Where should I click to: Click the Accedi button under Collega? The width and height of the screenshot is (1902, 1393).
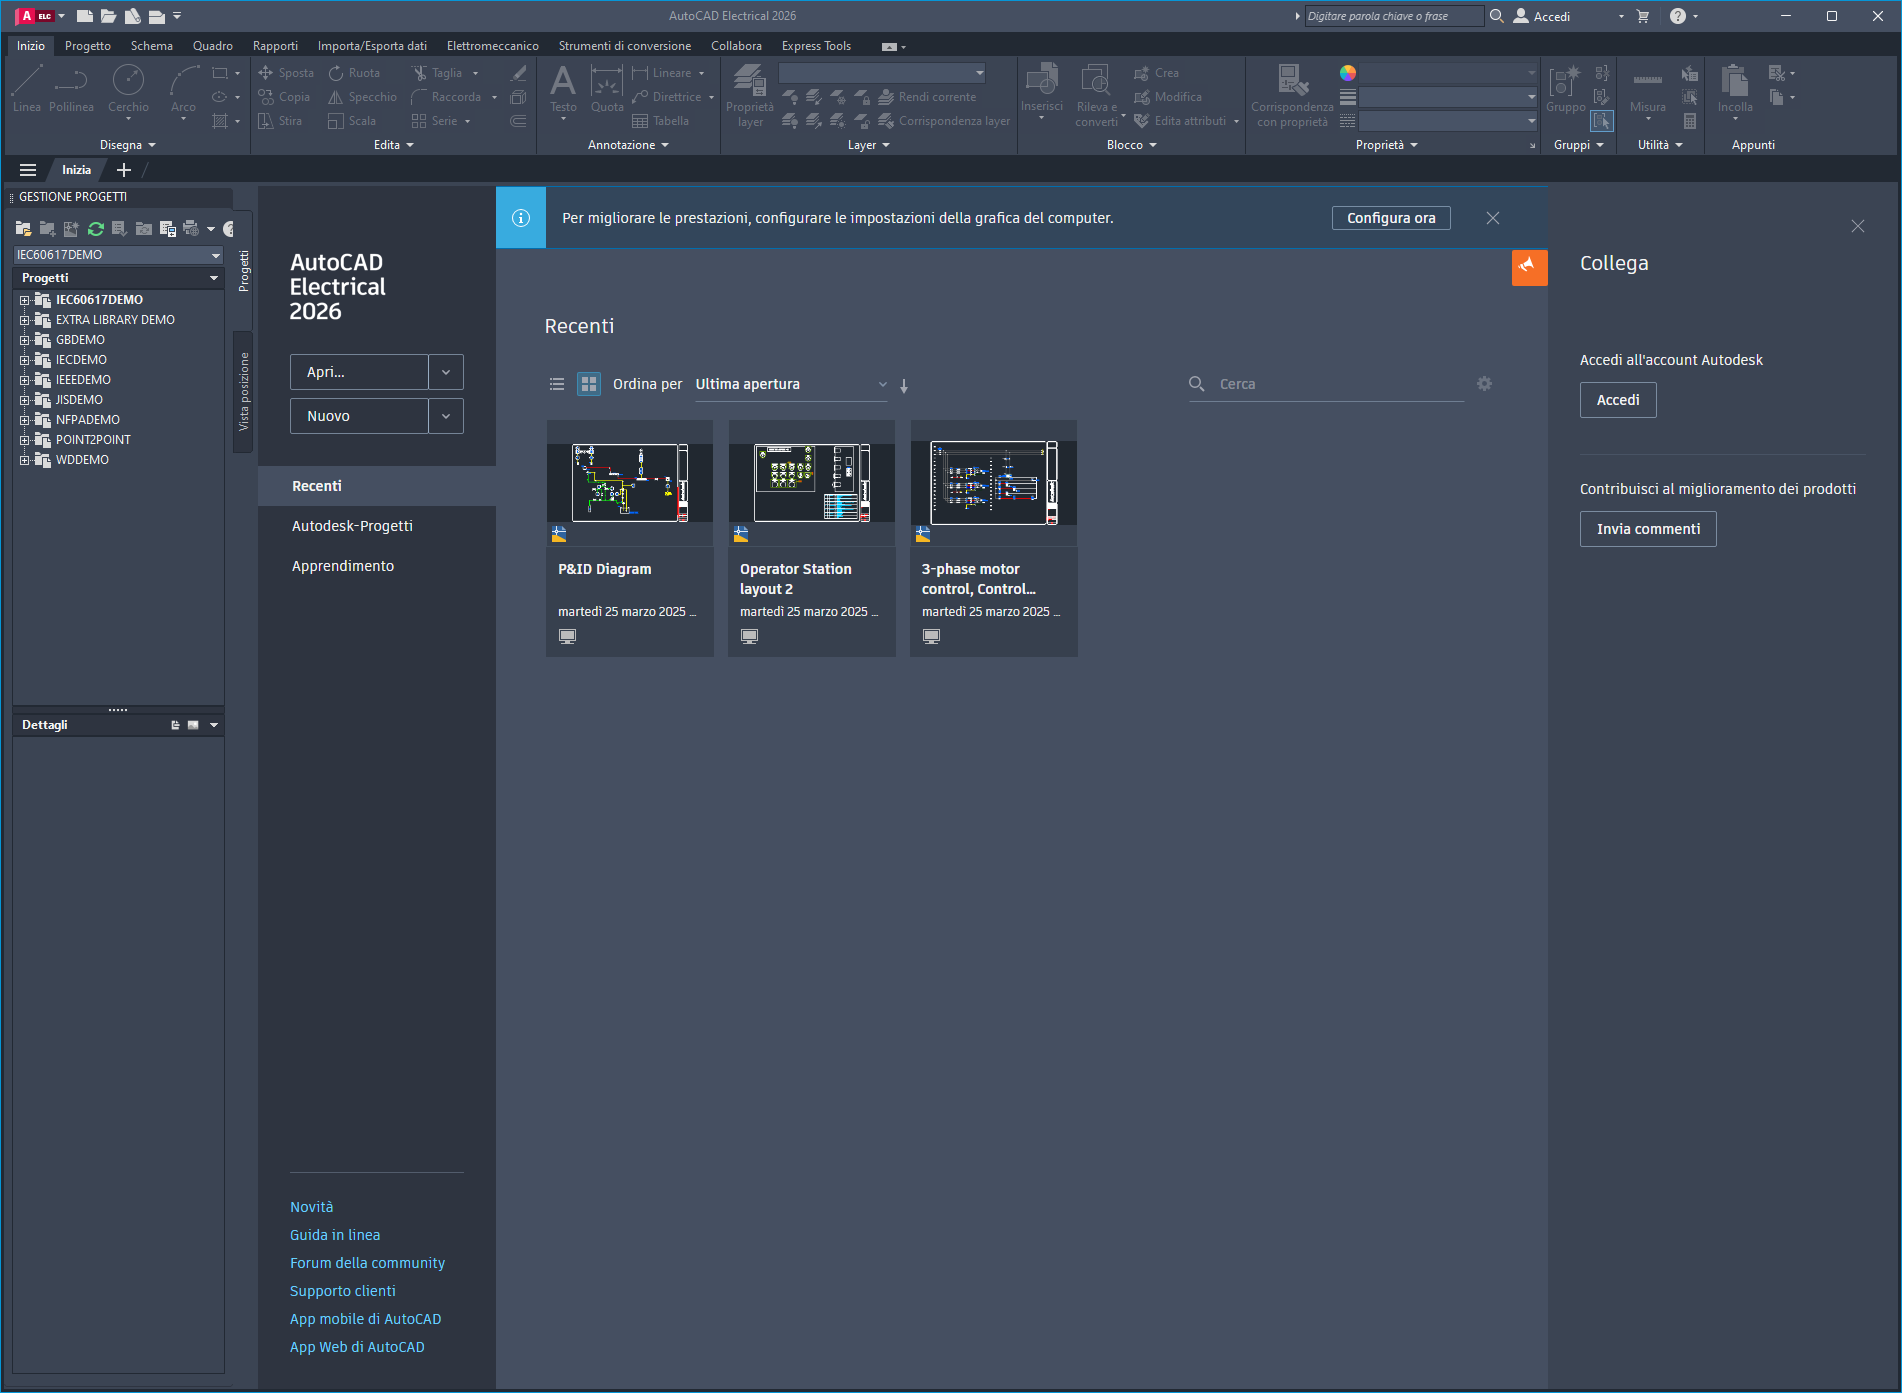(x=1618, y=400)
